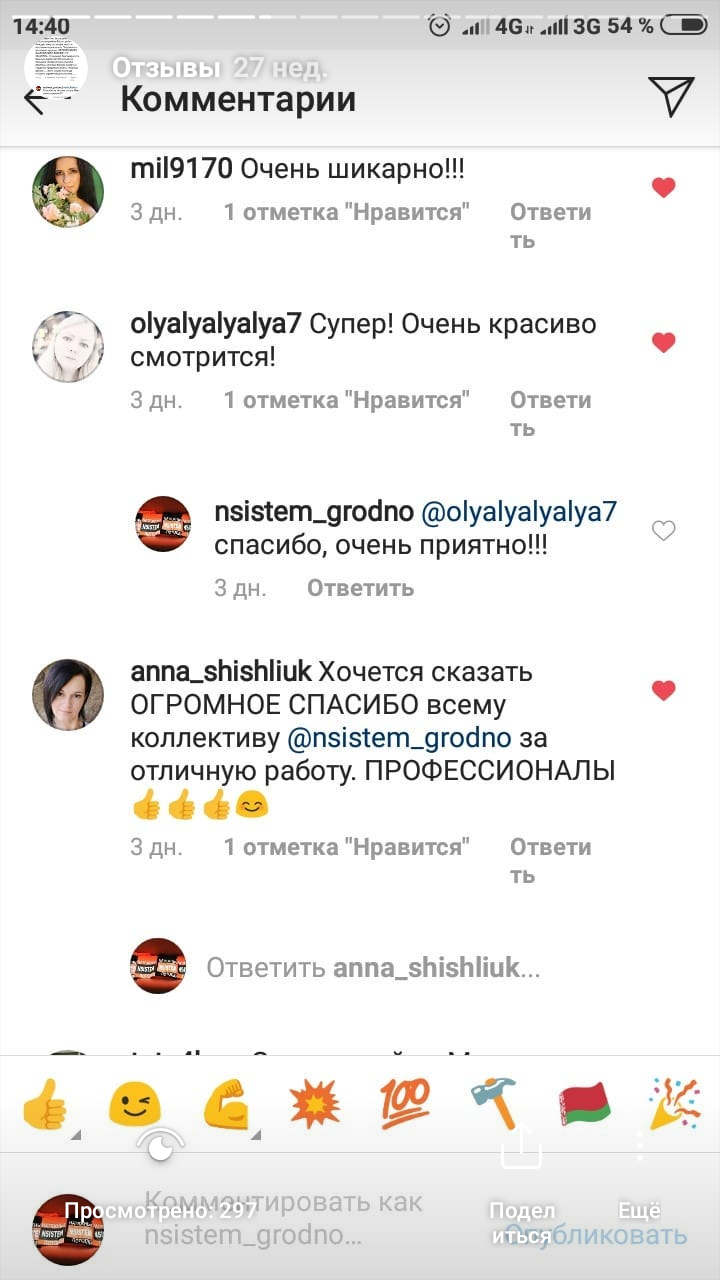Open likes on anna_shishliuk's comment
Screen dimensions: 720x1280
pos(346,847)
